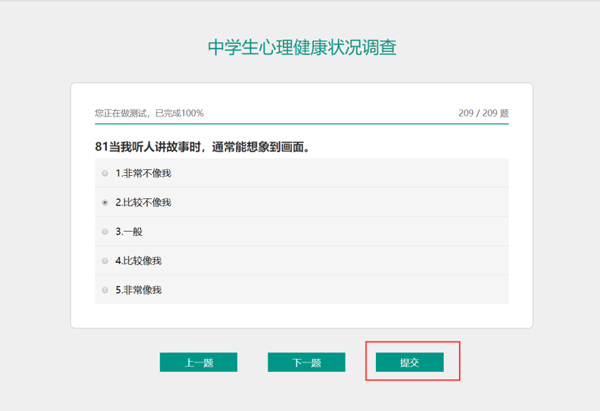Pick the radio button for 3.一般
600x411 pixels.
coord(105,231)
